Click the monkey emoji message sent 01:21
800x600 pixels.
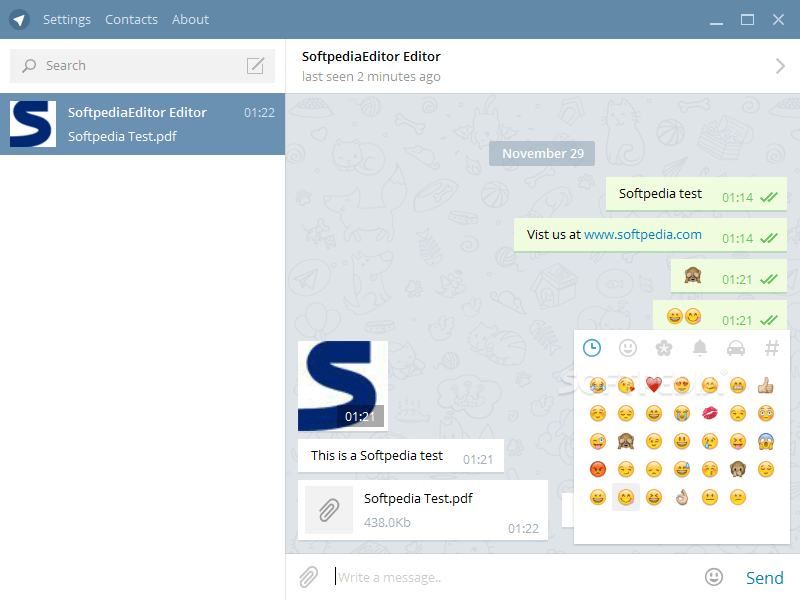pos(729,276)
